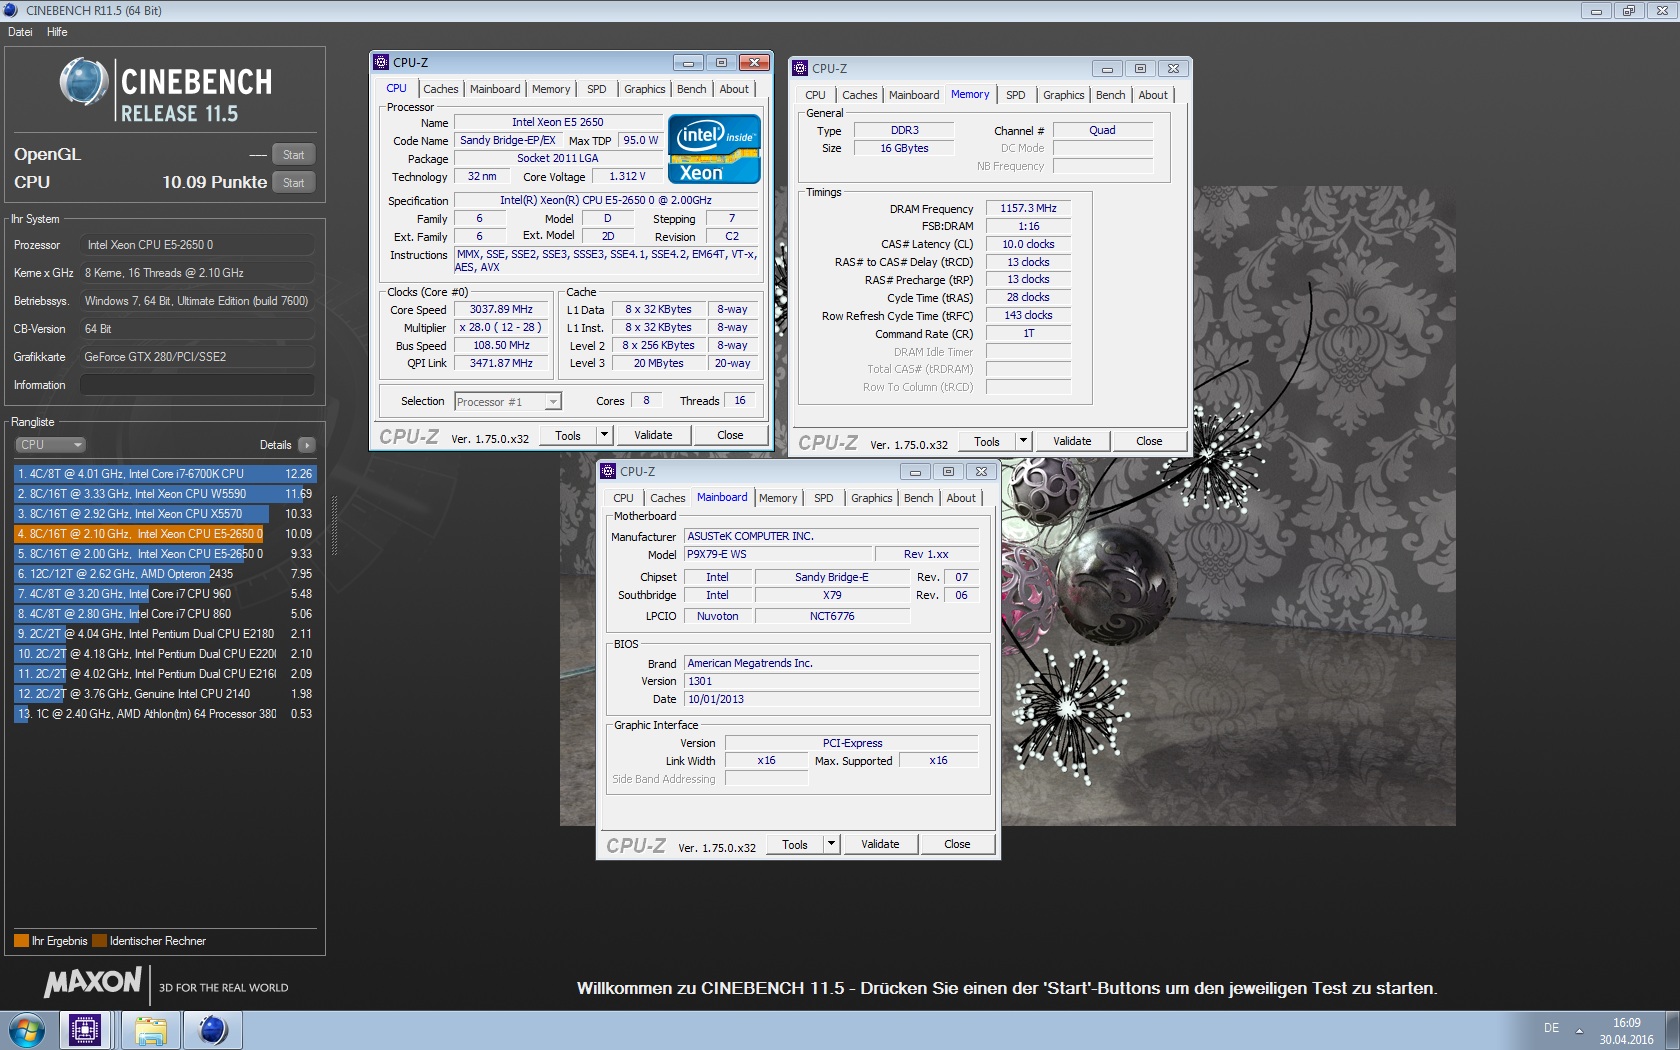Select ranking row Xeon W5590
1680x1050 pixels.
coord(164,494)
